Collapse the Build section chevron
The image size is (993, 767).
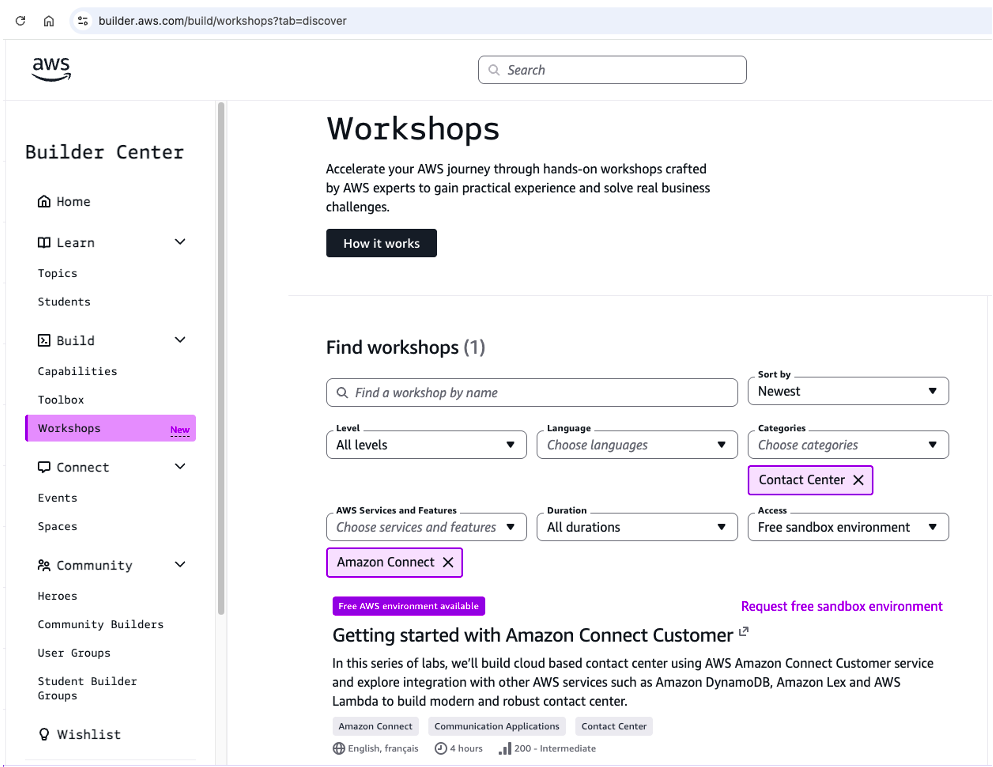(x=180, y=340)
